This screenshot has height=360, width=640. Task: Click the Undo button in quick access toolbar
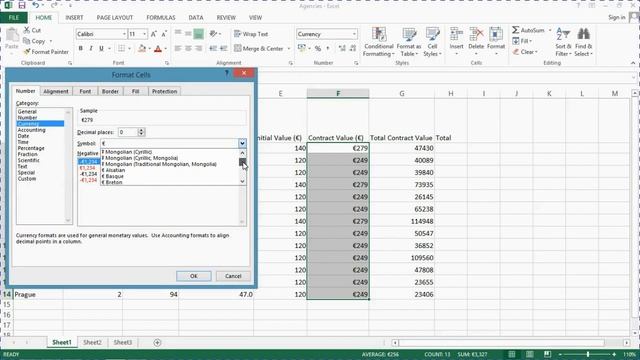(x=36, y=5)
